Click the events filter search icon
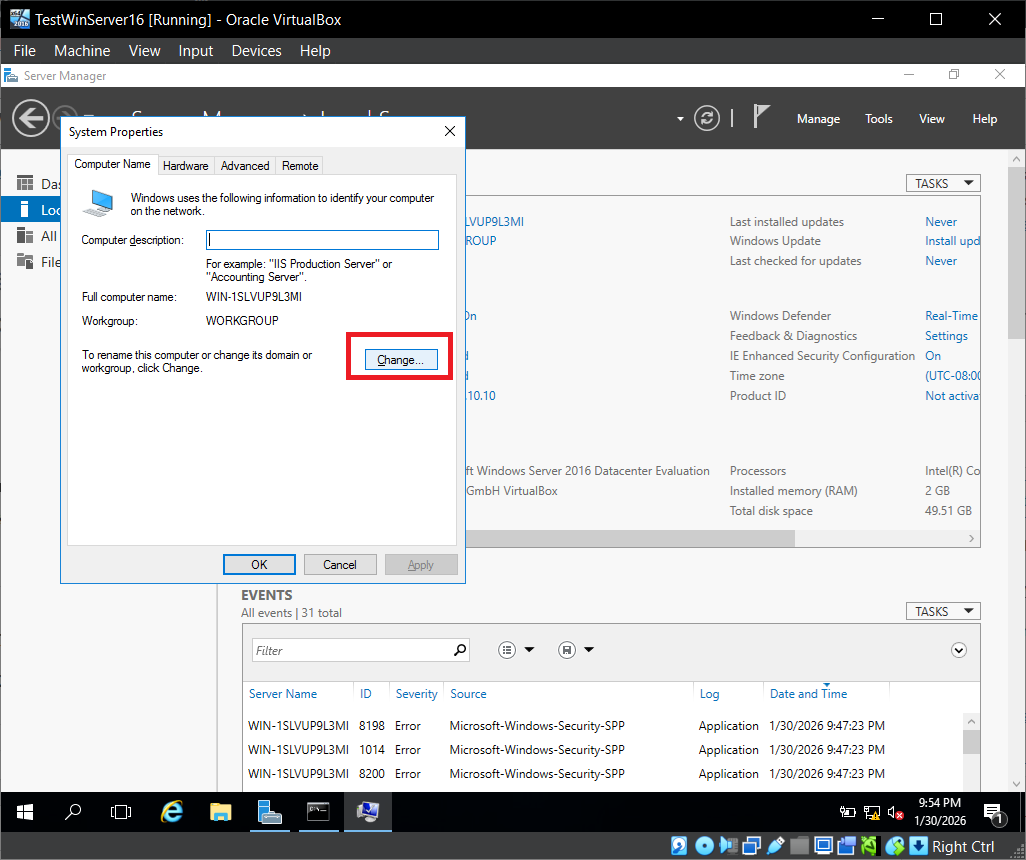This screenshot has width=1026, height=860. (460, 650)
